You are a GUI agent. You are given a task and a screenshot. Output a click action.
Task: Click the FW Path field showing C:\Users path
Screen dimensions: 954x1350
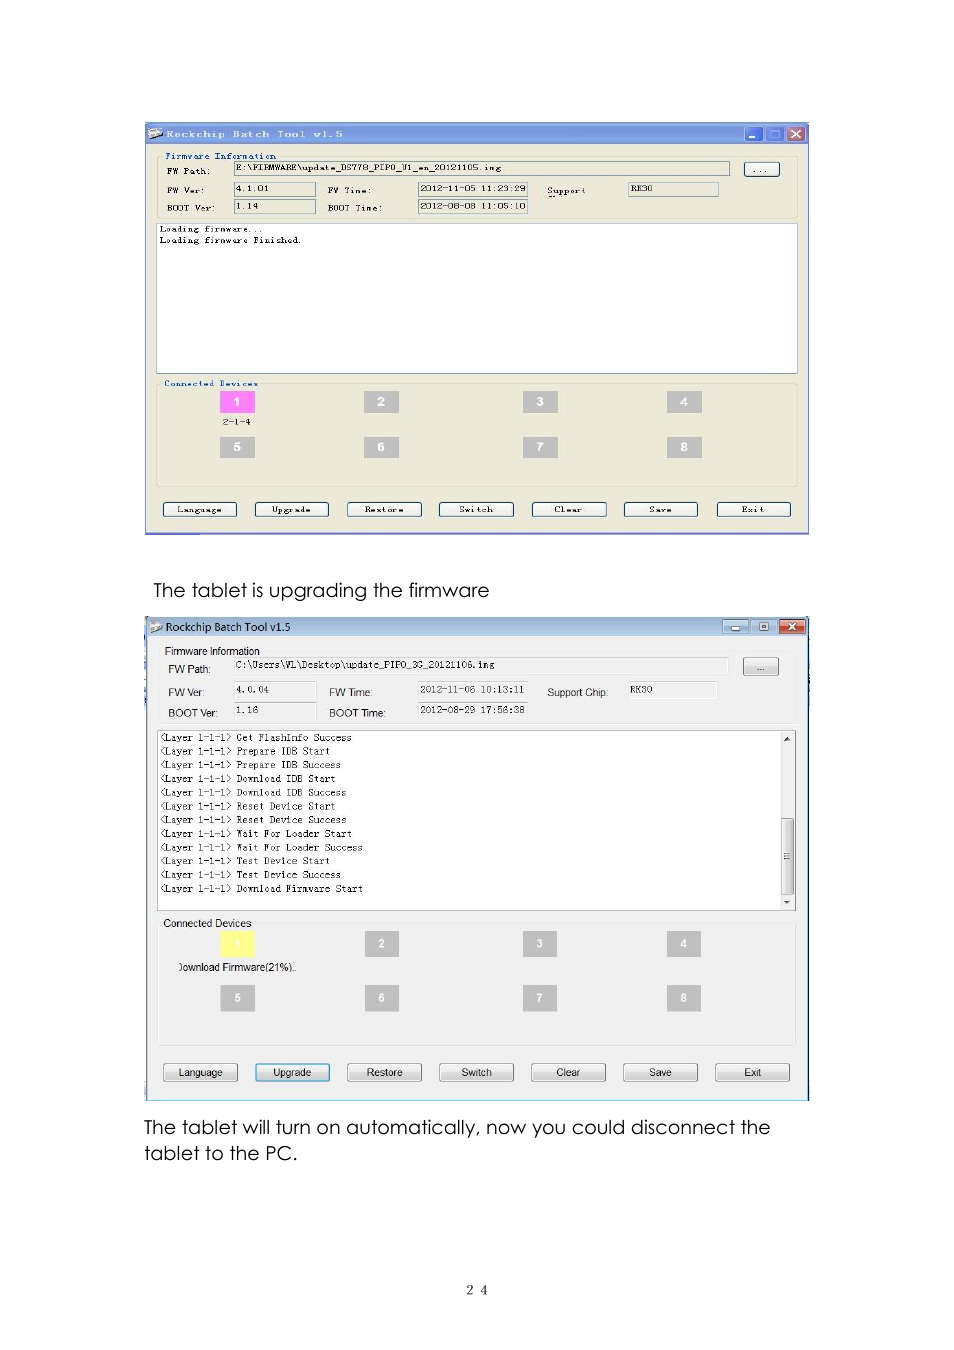pos(481,665)
